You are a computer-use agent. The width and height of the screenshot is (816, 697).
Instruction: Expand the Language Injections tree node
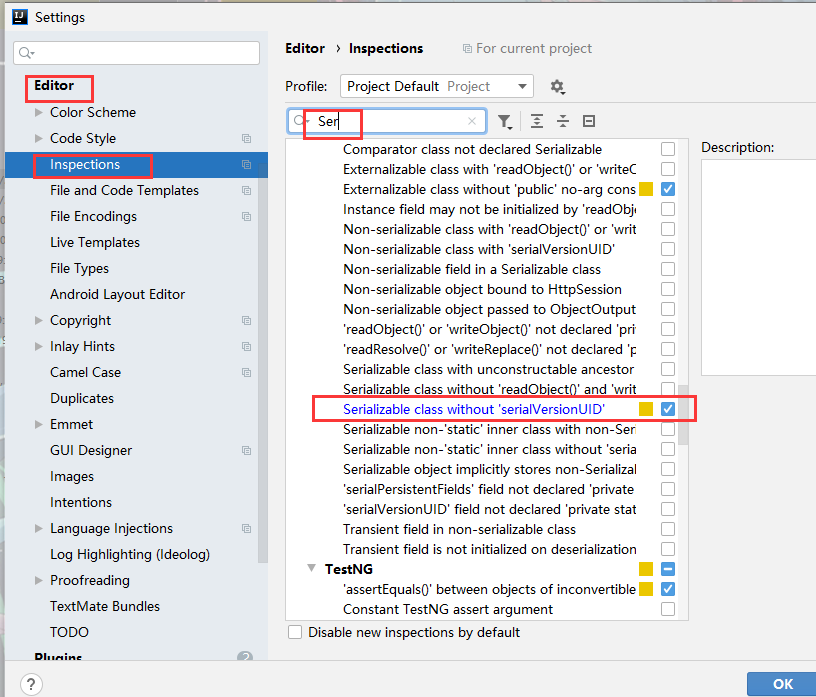(x=39, y=528)
